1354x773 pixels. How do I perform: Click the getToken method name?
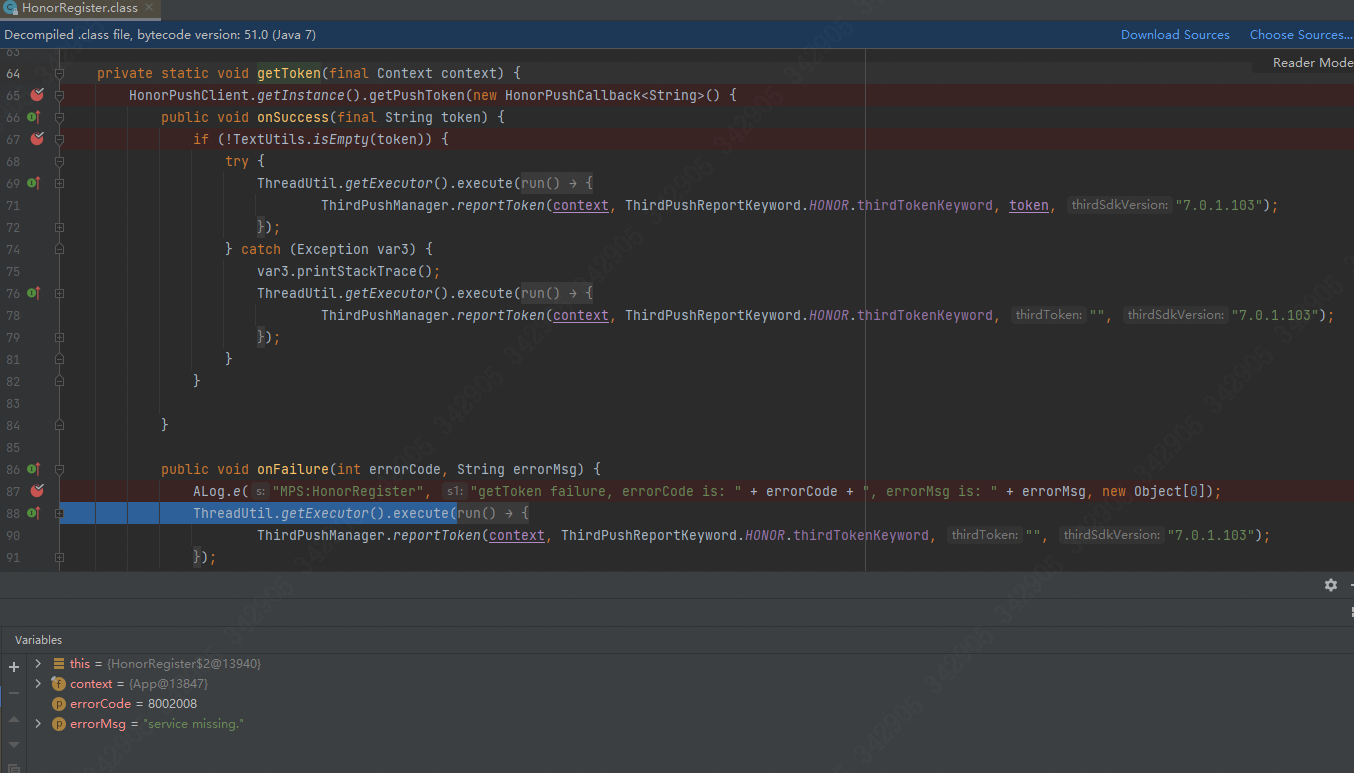tap(289, 73)
